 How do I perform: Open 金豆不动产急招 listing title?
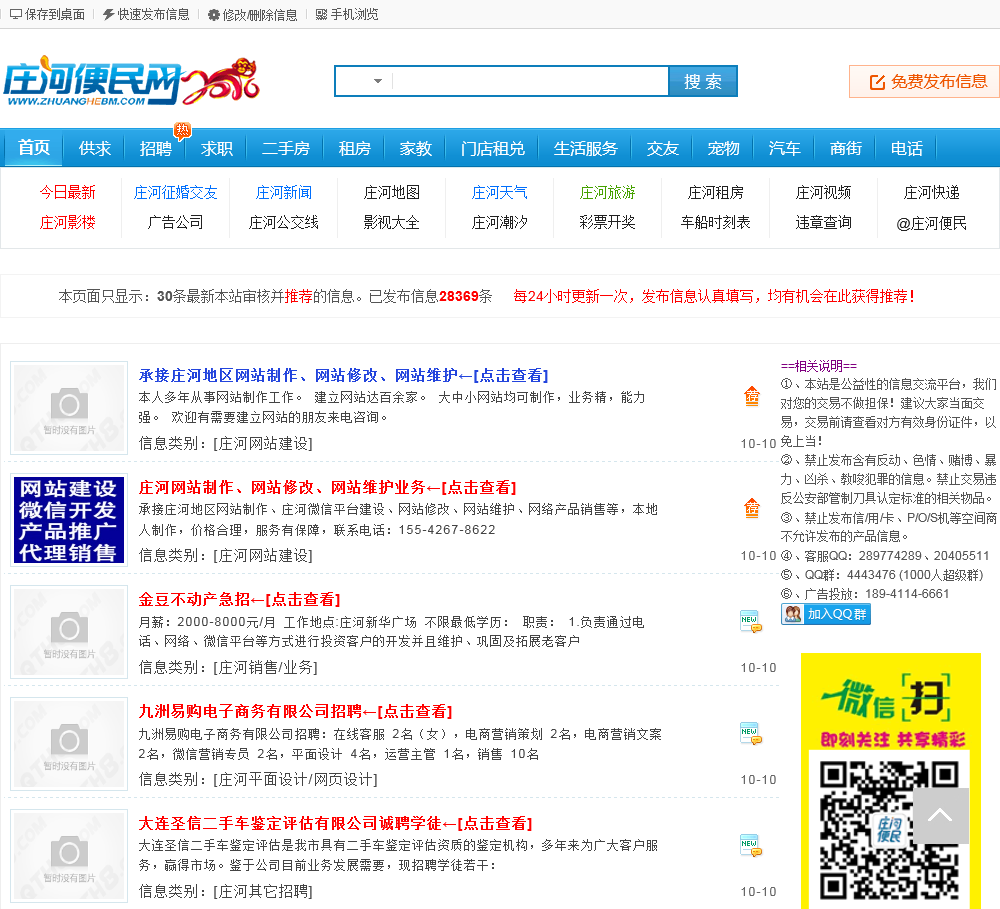point(240,599)
